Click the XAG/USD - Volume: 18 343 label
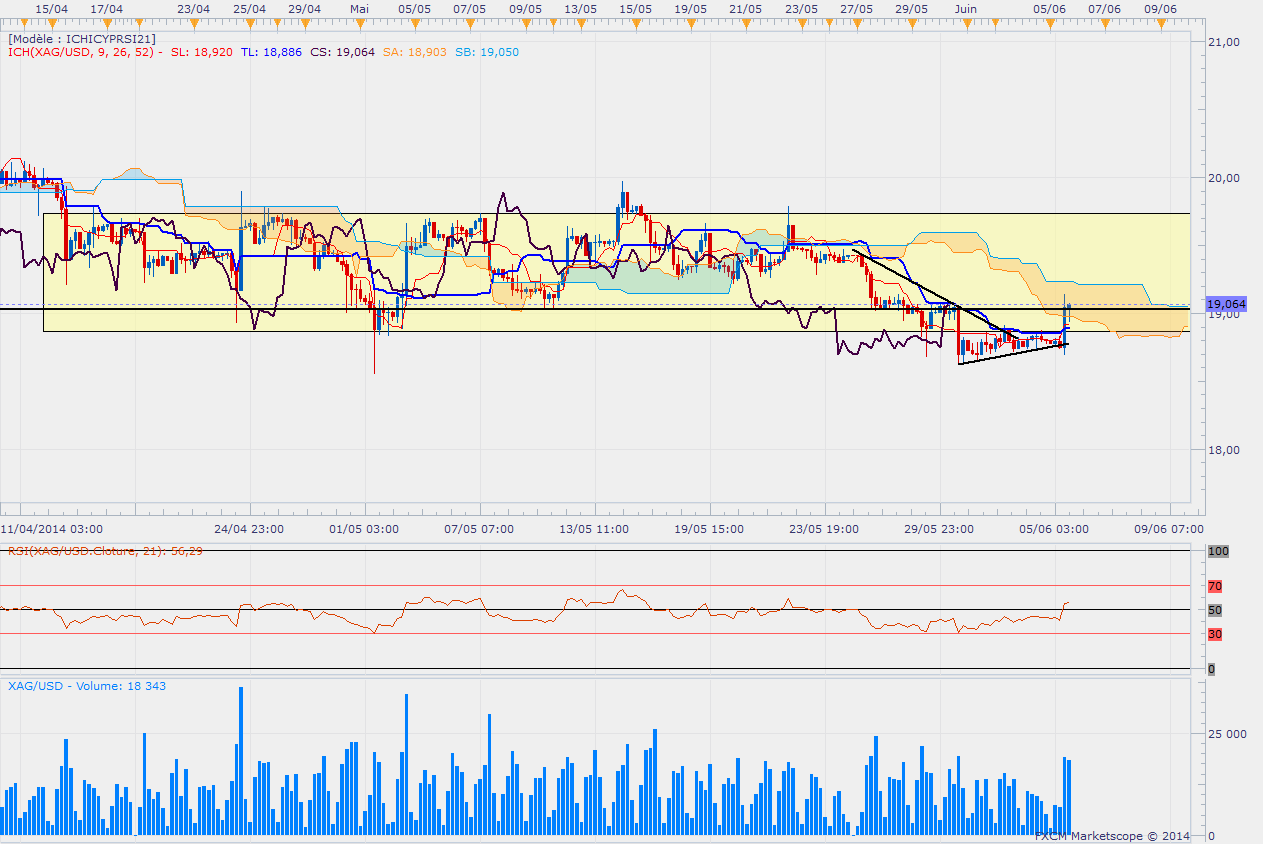 coord(87,686)
